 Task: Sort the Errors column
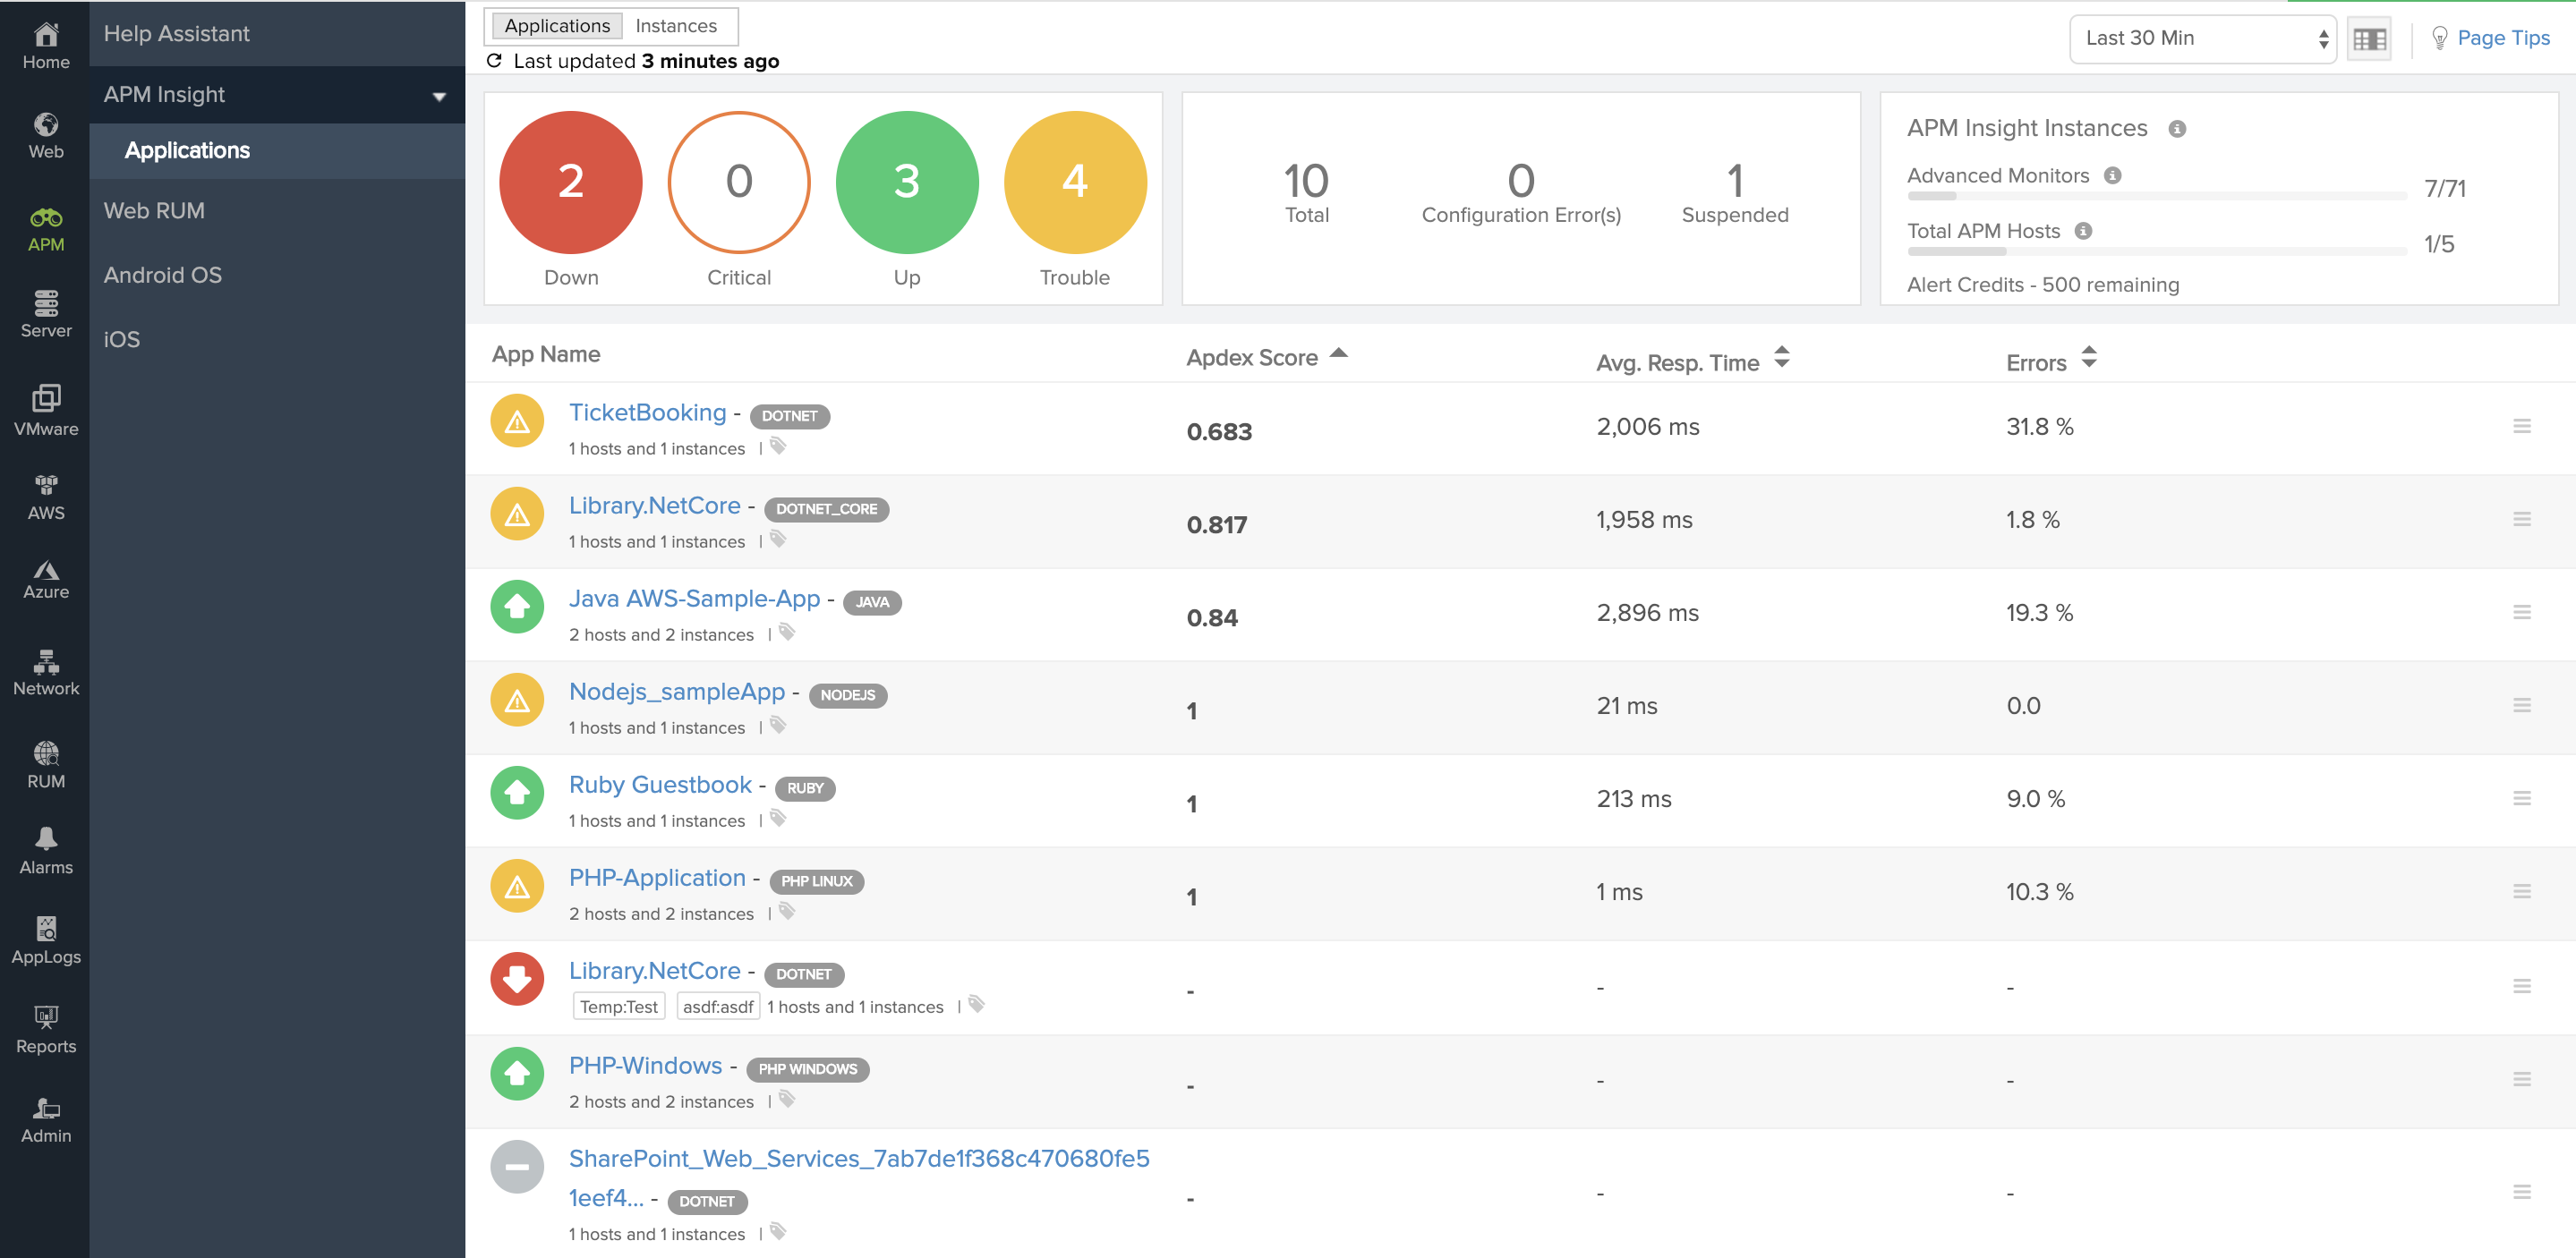click(2088, 357)
